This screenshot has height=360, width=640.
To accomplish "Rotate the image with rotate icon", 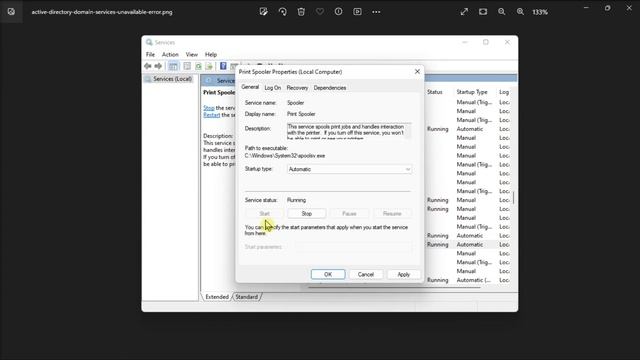I will 282,12.
